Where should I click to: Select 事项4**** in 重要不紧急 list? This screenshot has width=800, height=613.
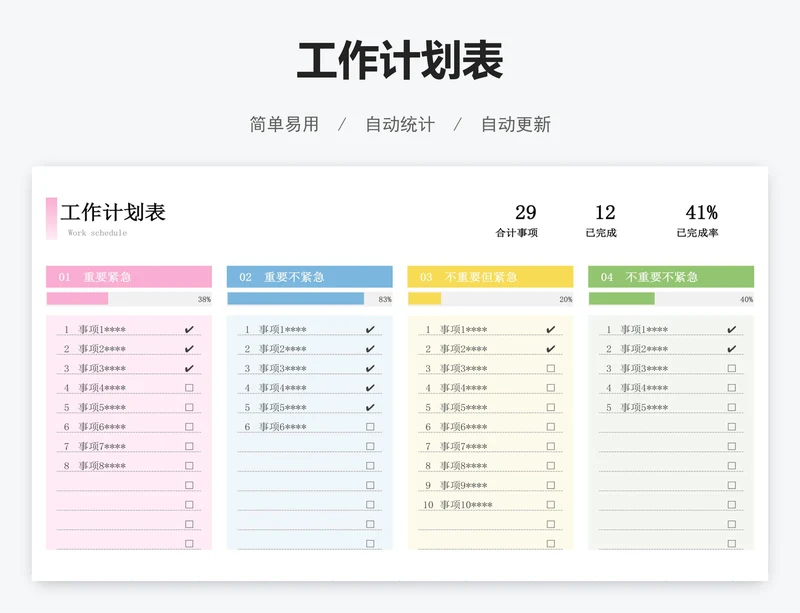point(283,388)
